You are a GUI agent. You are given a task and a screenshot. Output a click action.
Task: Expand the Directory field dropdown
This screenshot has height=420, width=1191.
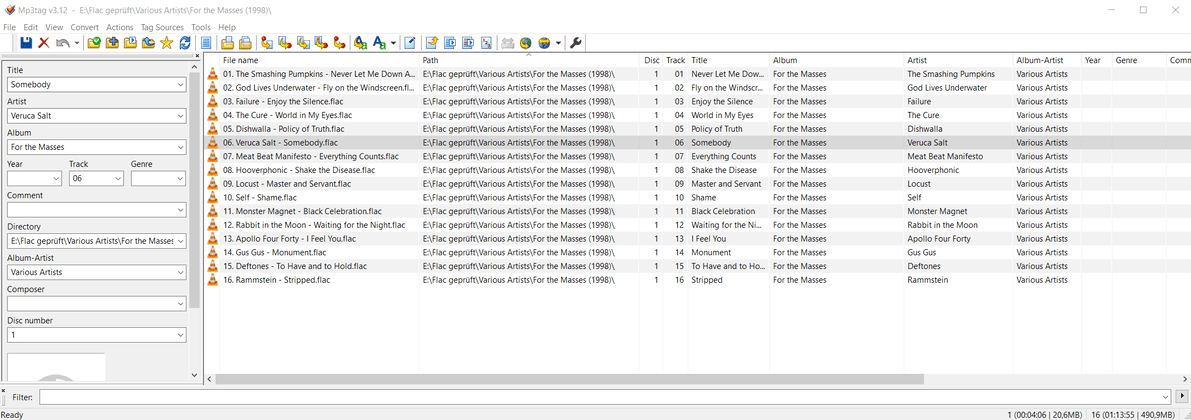point(180,241)
